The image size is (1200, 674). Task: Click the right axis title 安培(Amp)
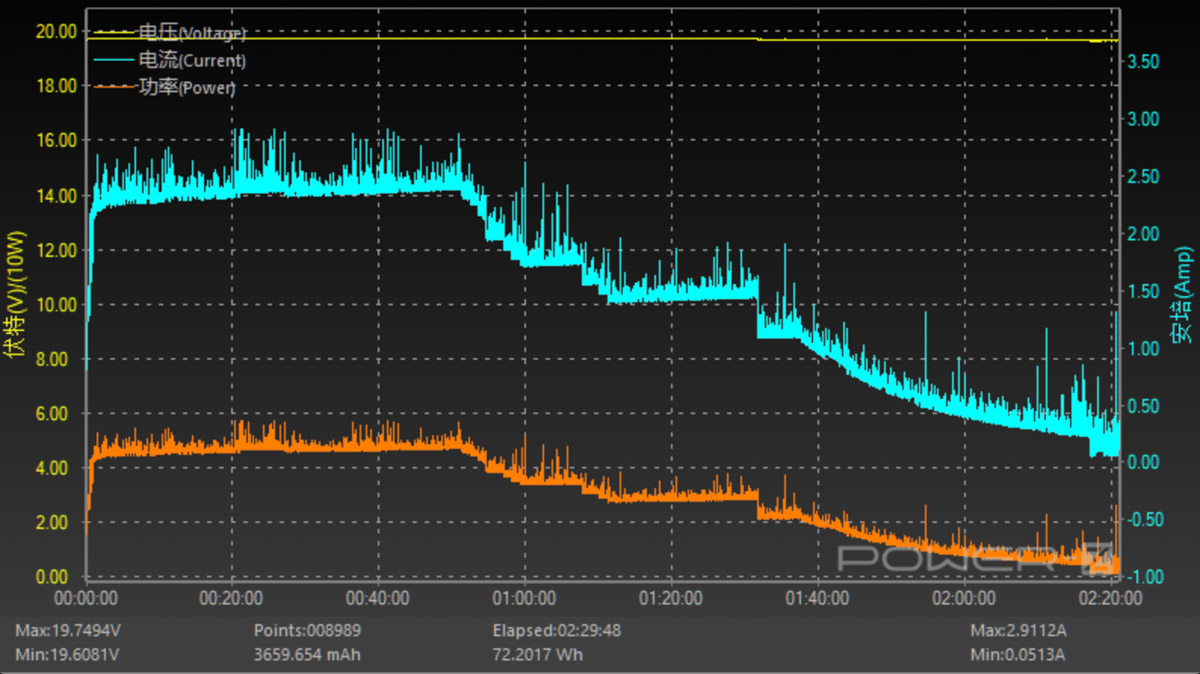[1183, 295]
